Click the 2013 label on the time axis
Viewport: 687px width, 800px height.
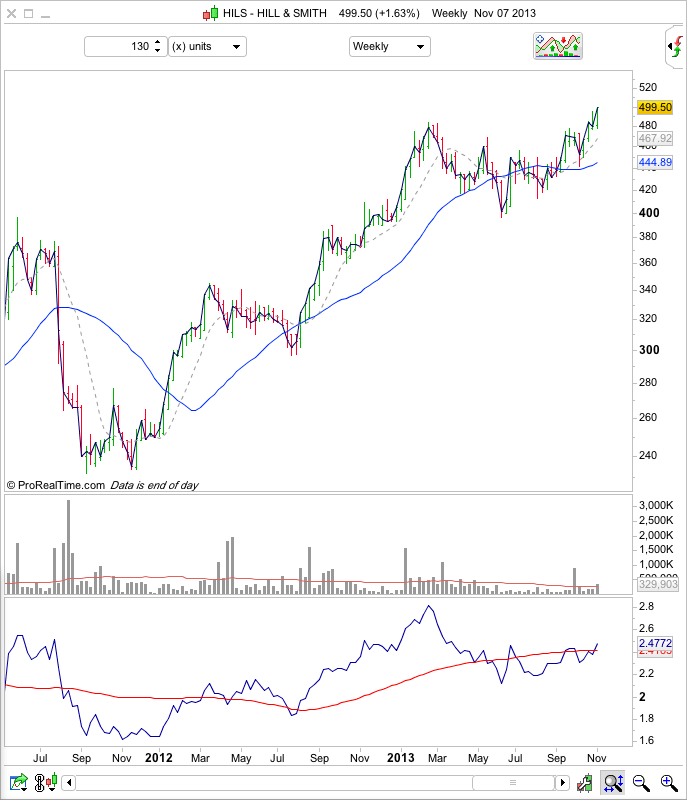coord(400,758)
